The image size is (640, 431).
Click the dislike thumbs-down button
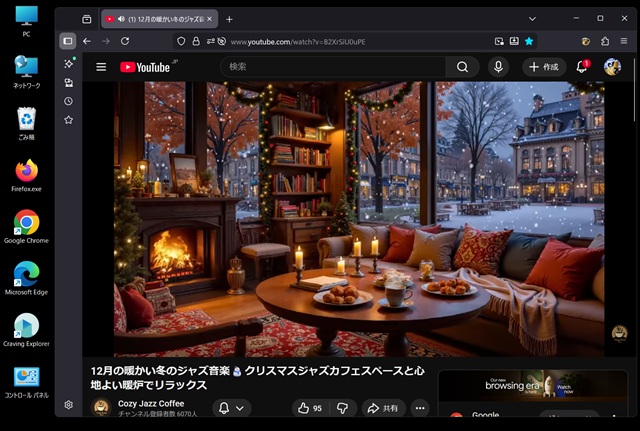click(x=342, y=408)
